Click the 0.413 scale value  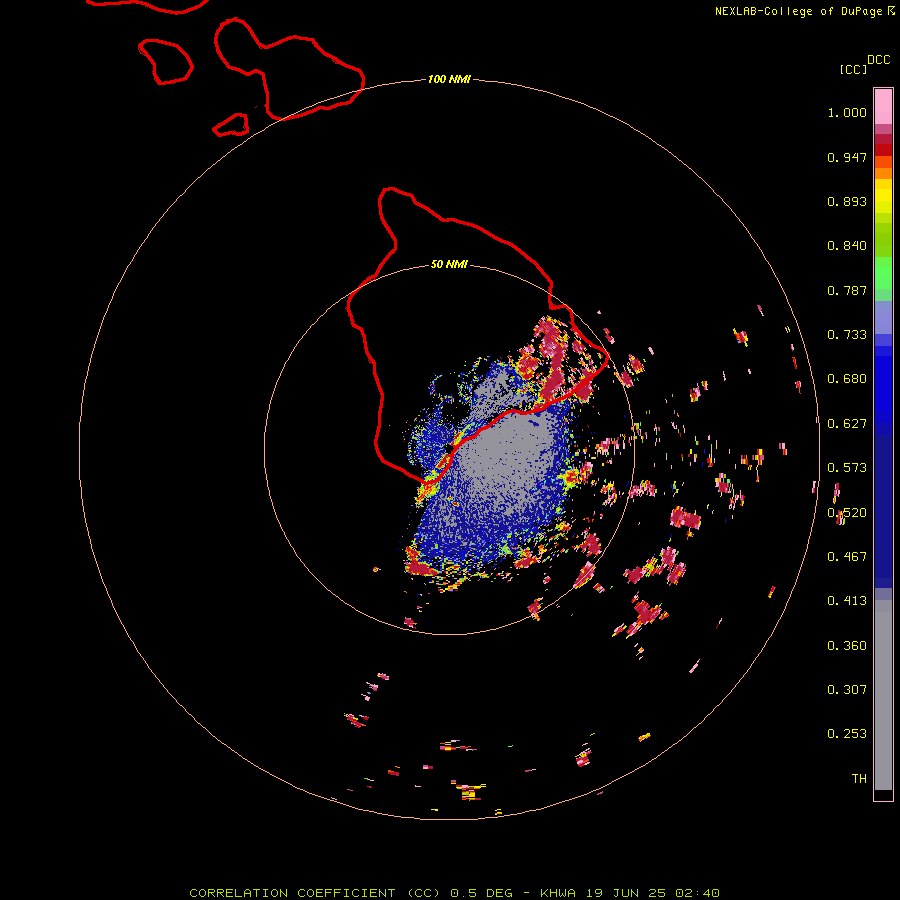[x=847, y=601]
